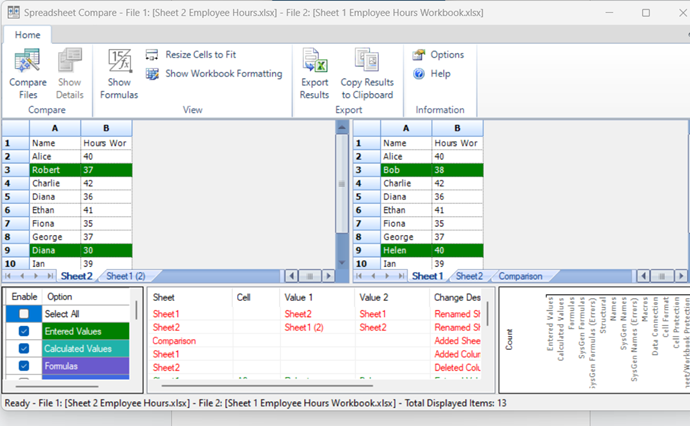Click the vertical scroll down arrow of left grid
This screenshot has width=690, height=426.
click(342, 263)
